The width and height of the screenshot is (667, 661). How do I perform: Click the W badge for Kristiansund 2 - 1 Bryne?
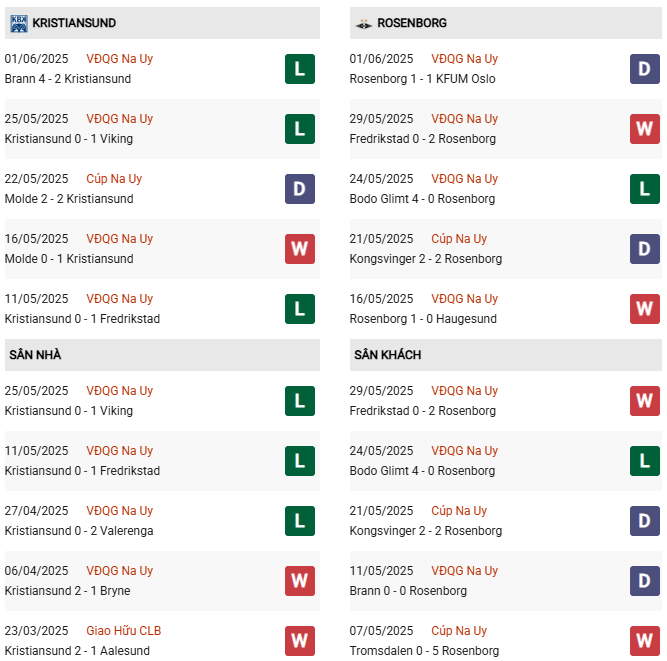pos(300,581)
